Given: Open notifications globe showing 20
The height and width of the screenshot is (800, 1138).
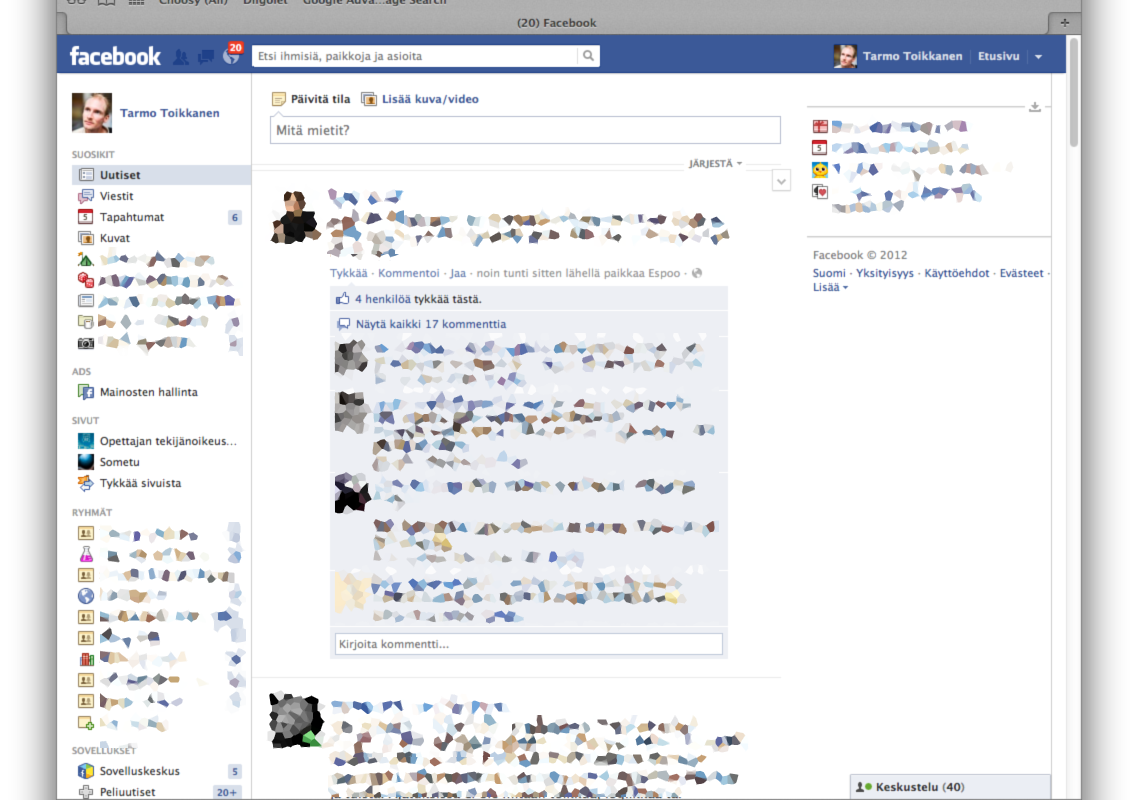Looking at the screenshot, I should (x=232, y=55).
